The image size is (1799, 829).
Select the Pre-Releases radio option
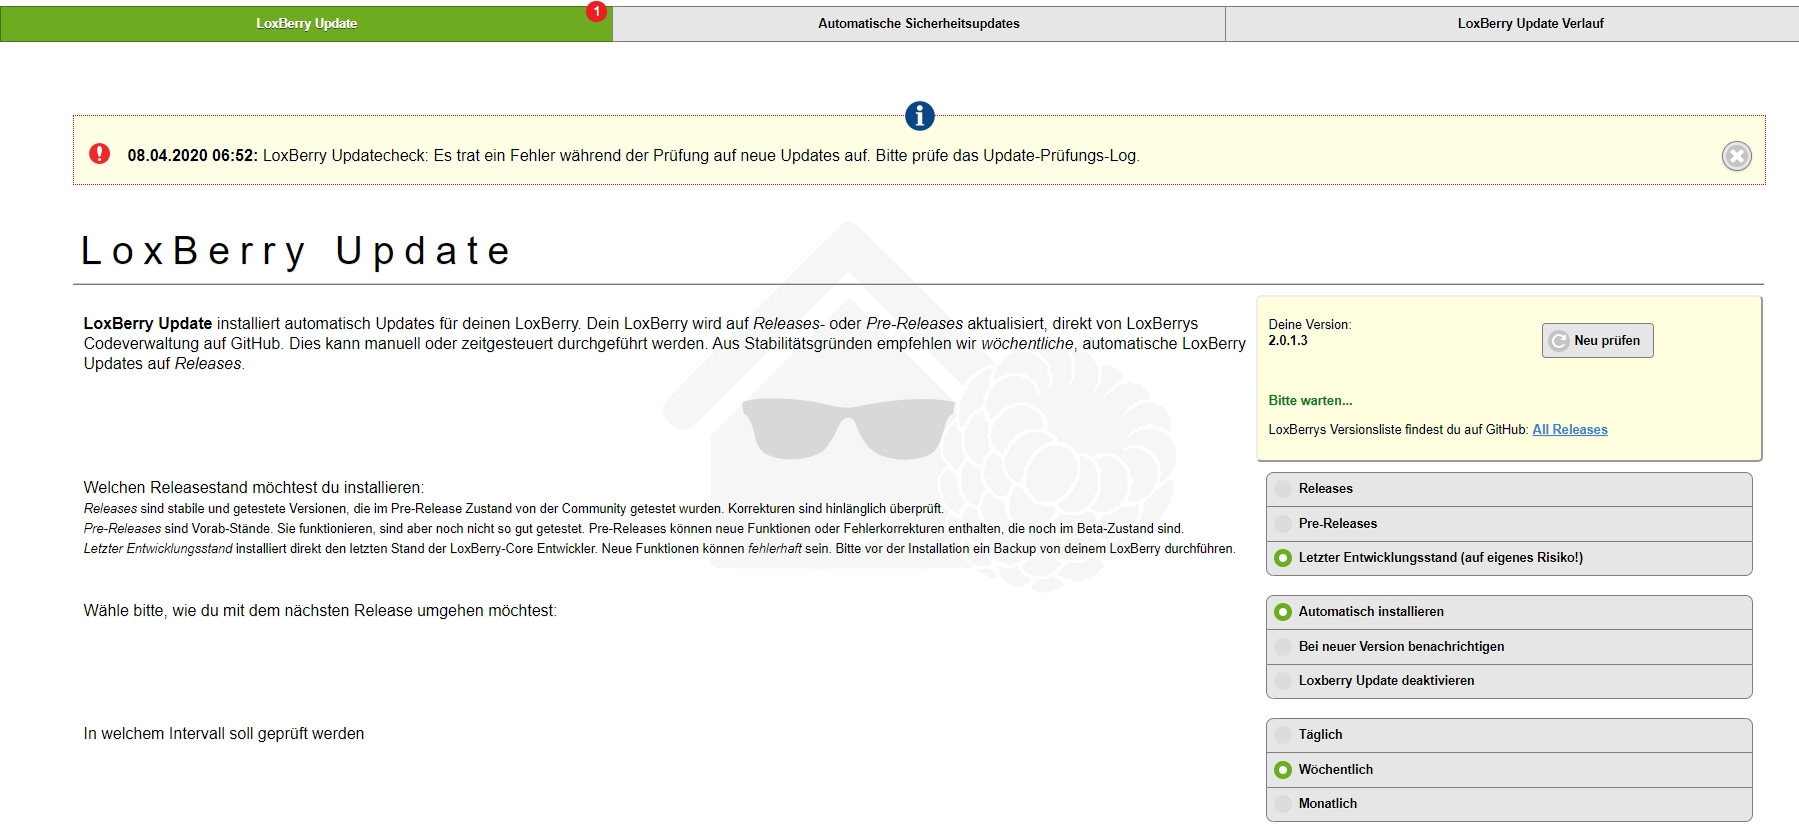pos(1509,524)
